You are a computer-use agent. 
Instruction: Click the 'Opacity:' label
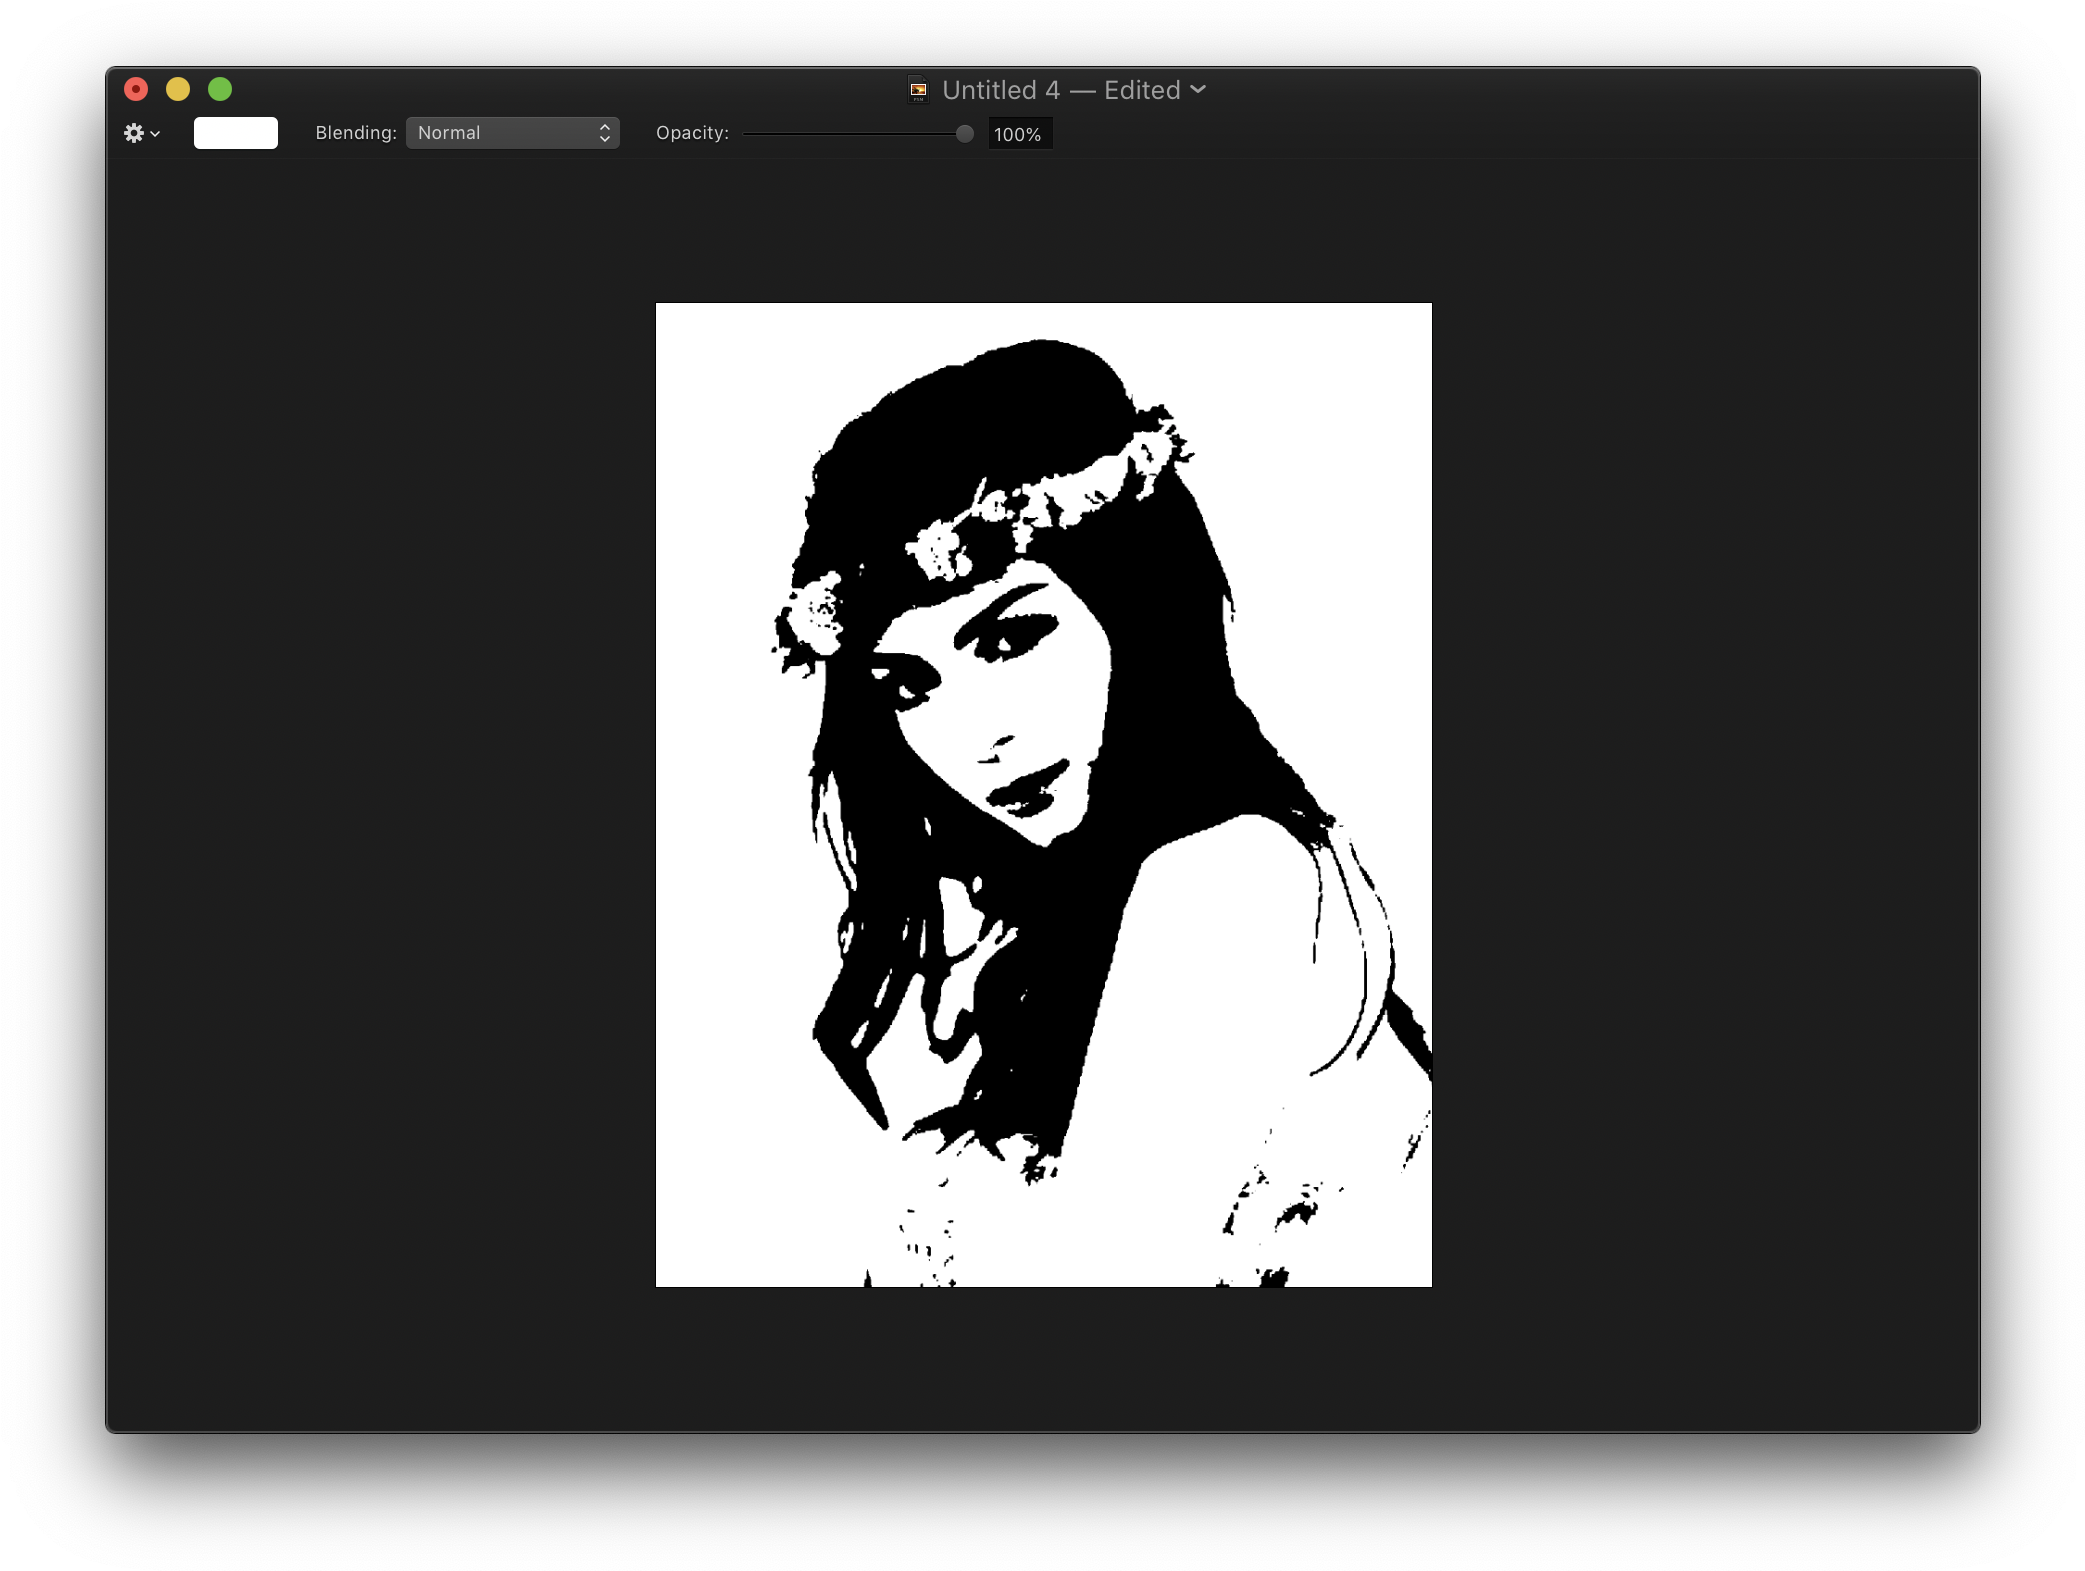pyautogui.click(x=692, y=133)
